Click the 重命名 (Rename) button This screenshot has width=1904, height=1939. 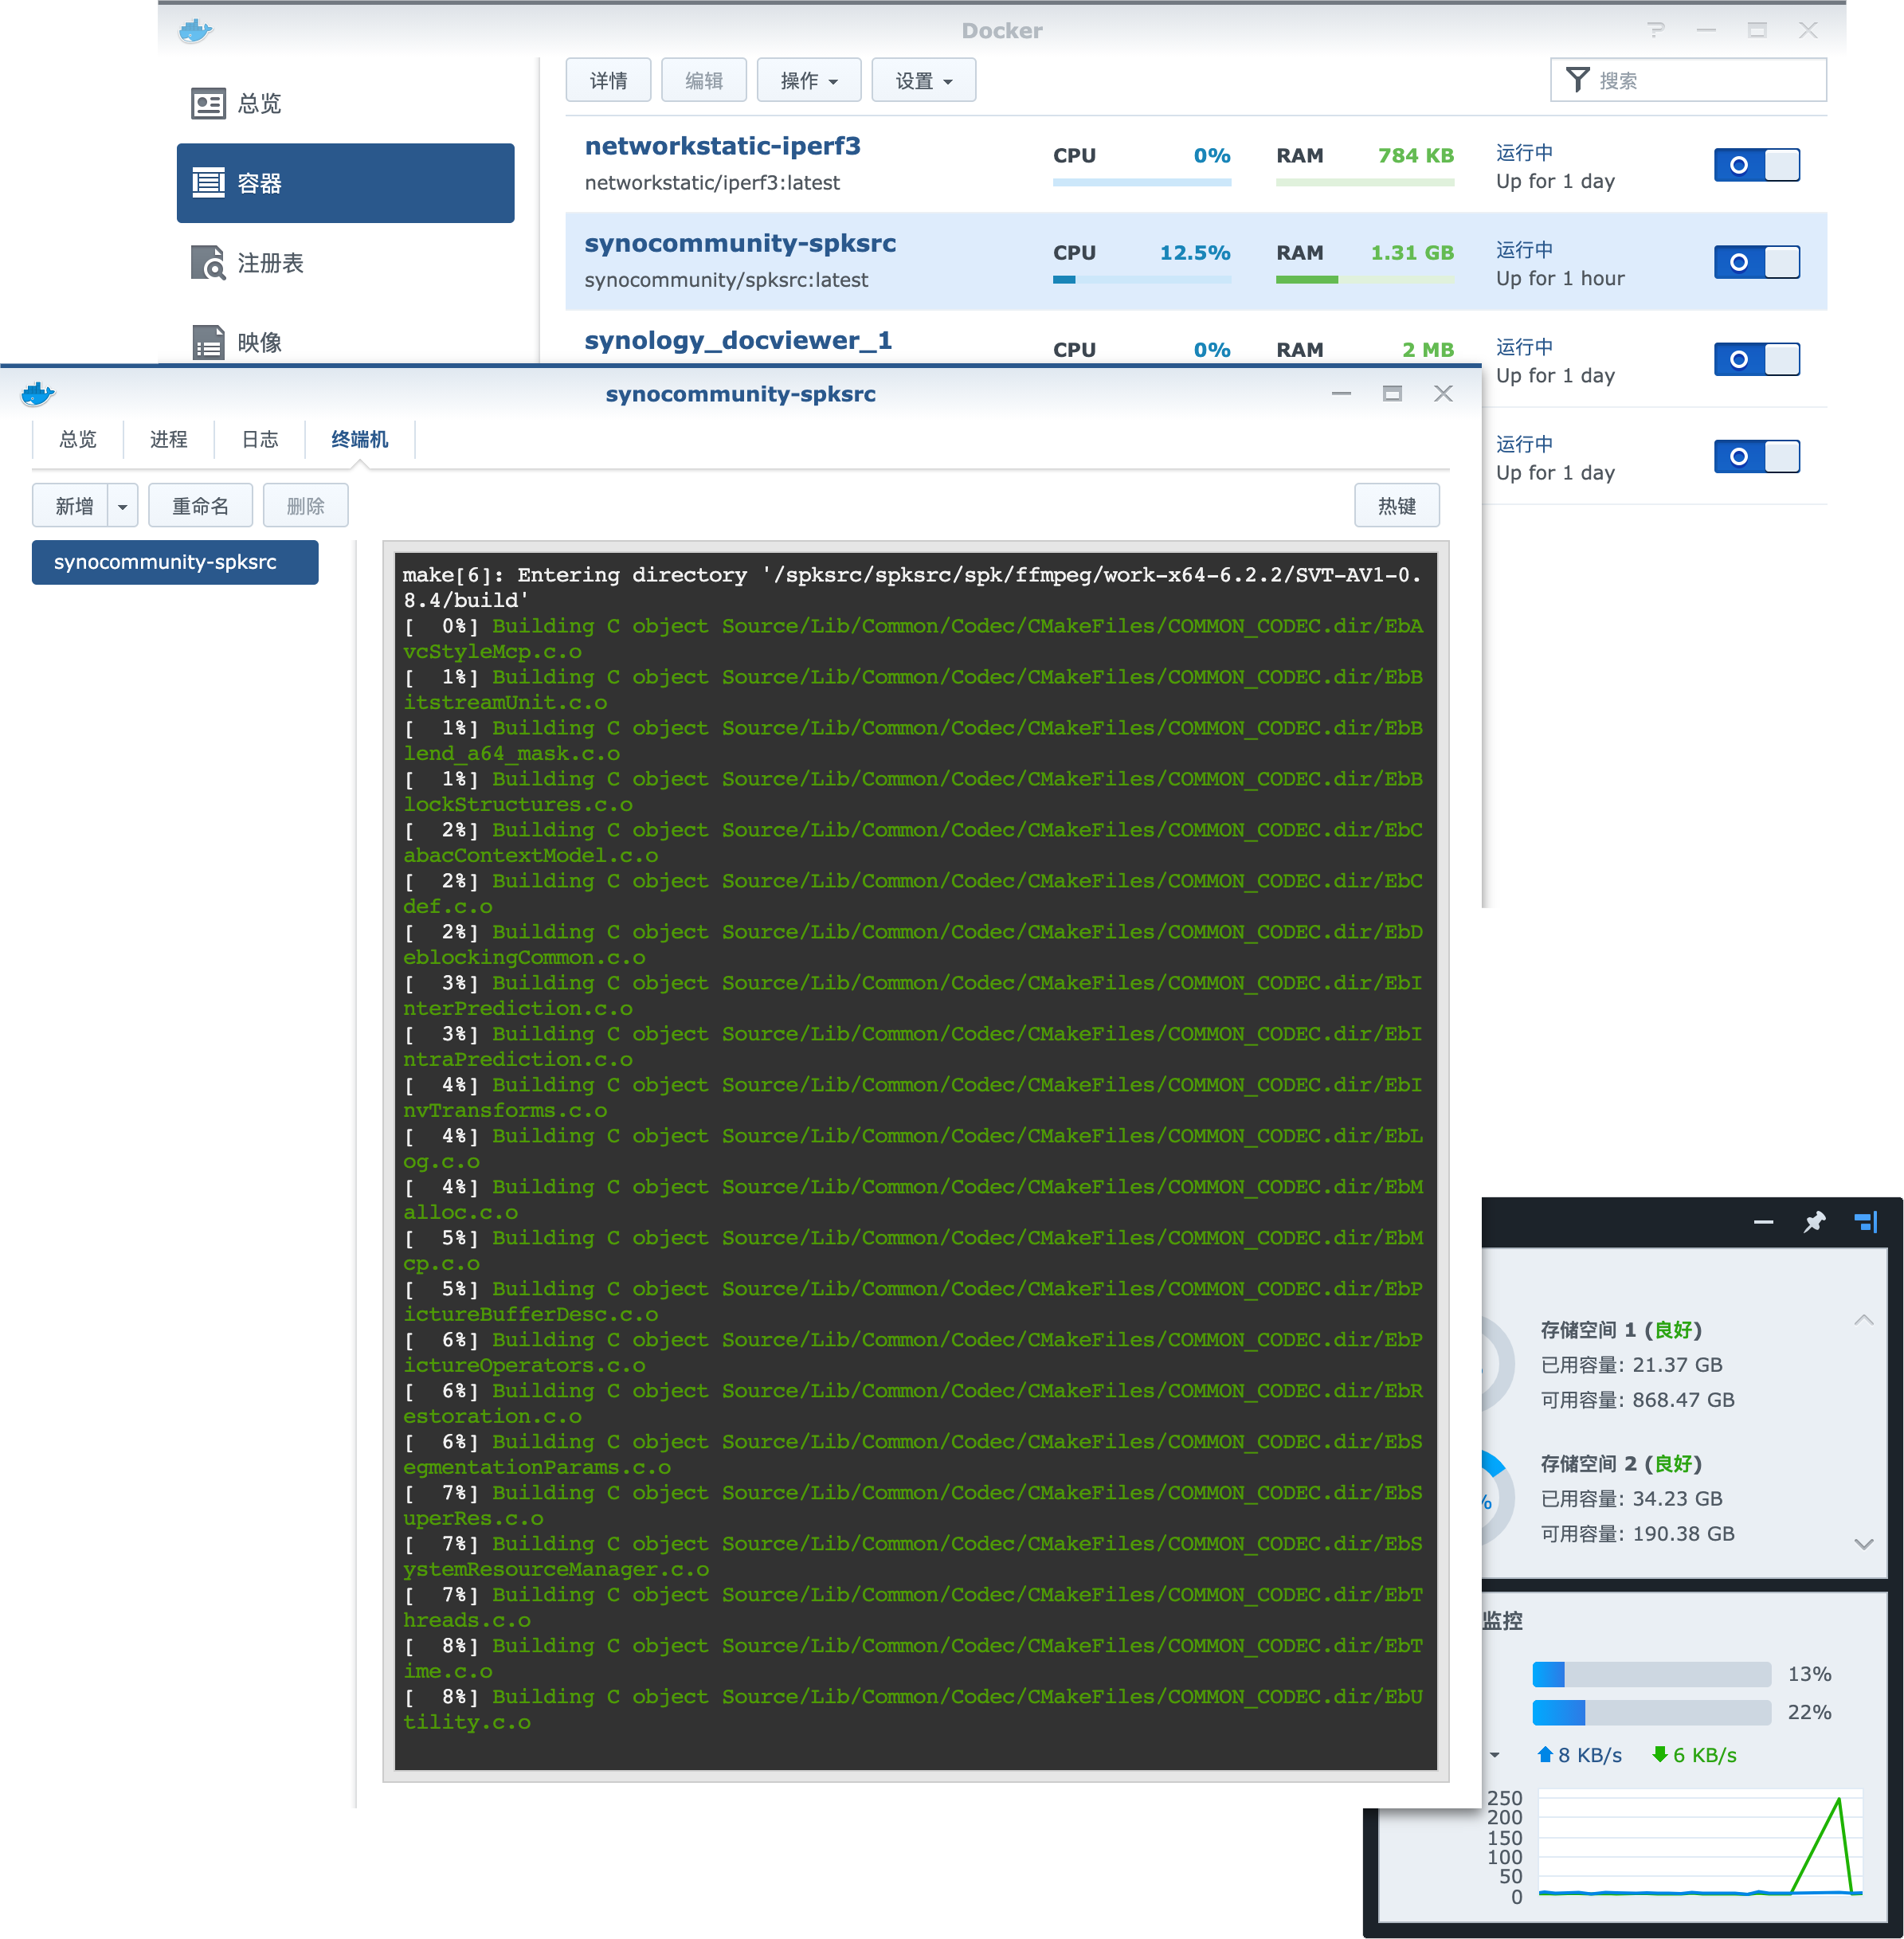[200, 506]
